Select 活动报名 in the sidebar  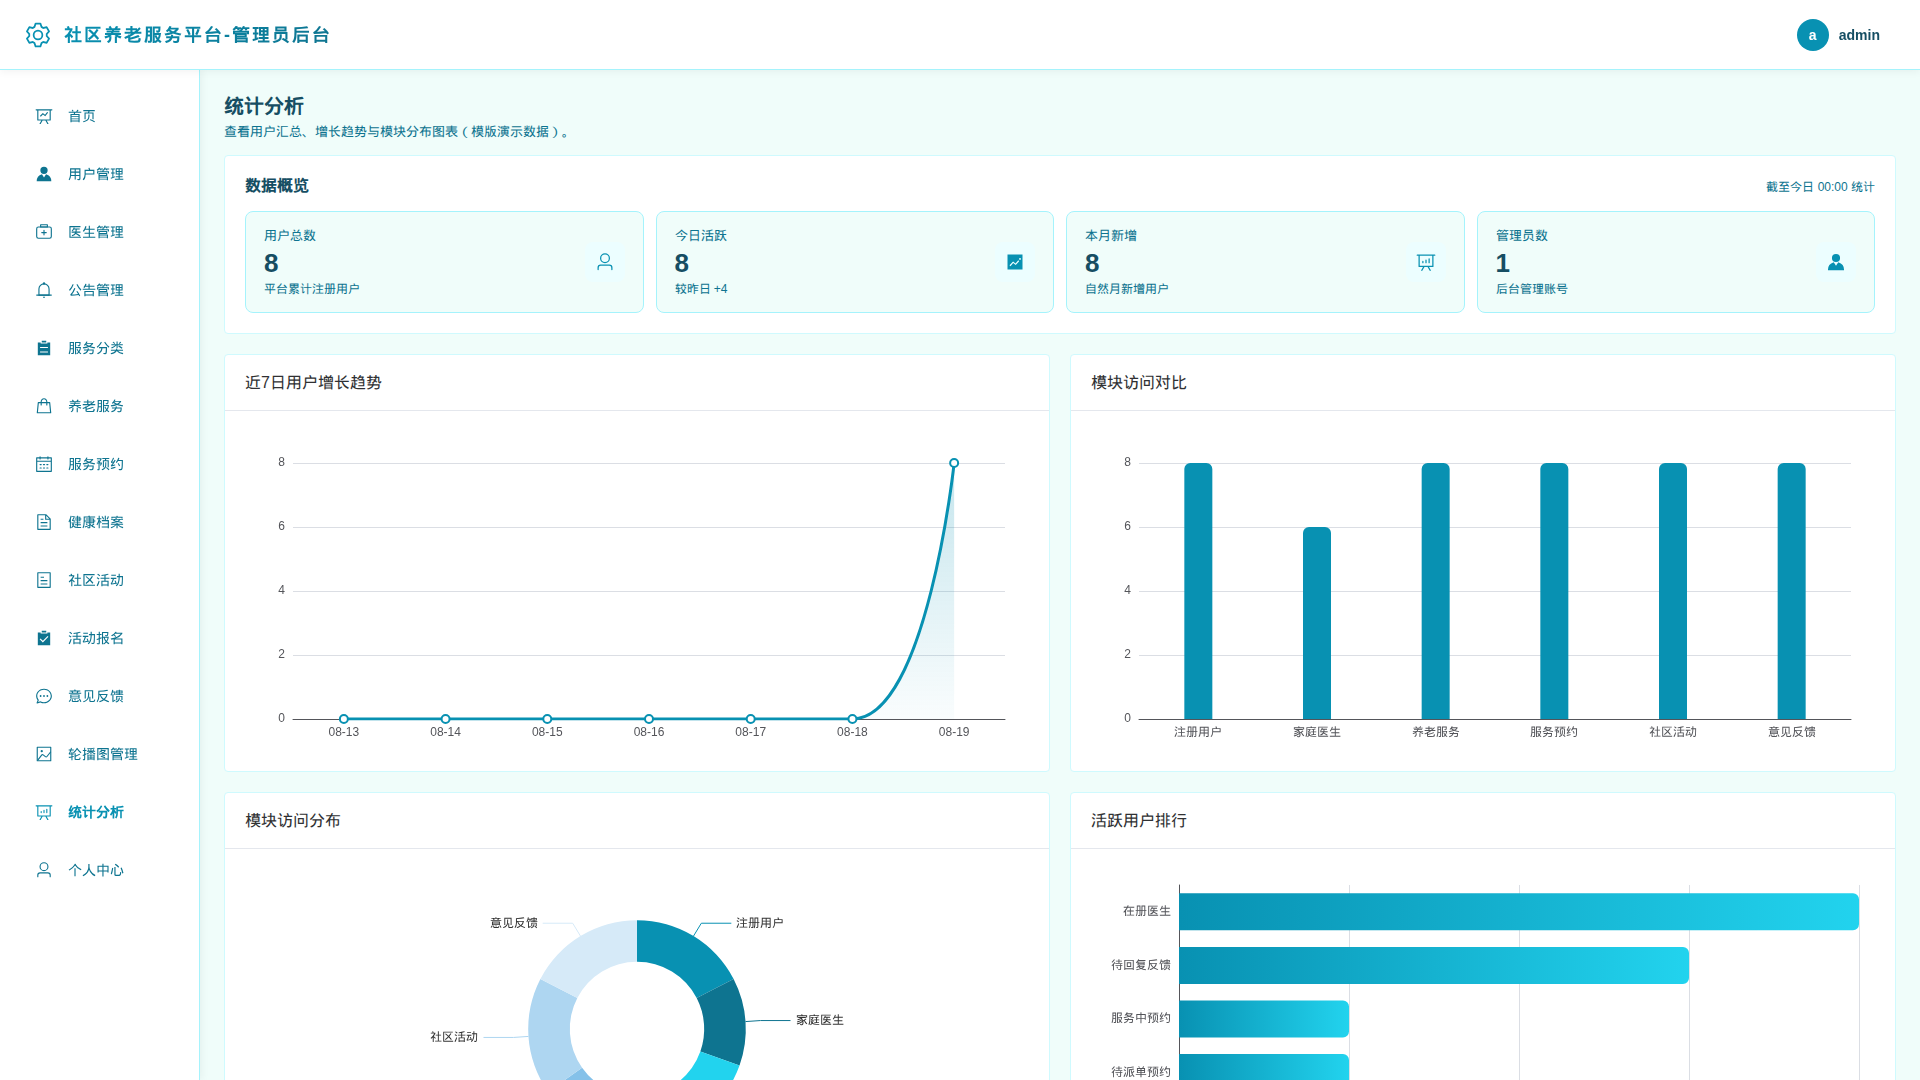pos(100,638)
